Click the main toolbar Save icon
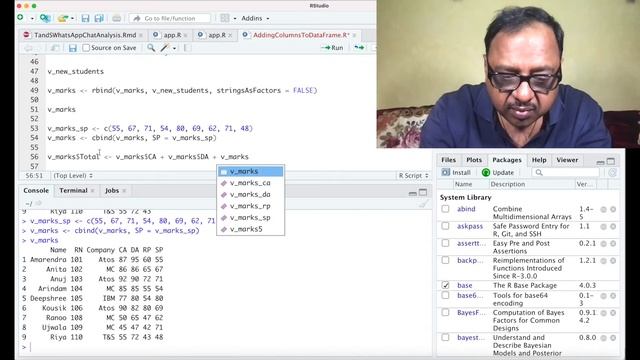This screenshot has height=360, width=640. [85, 18]
